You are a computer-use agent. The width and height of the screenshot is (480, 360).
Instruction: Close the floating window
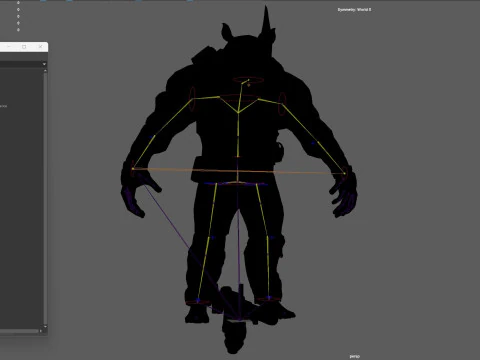point(40,47)
